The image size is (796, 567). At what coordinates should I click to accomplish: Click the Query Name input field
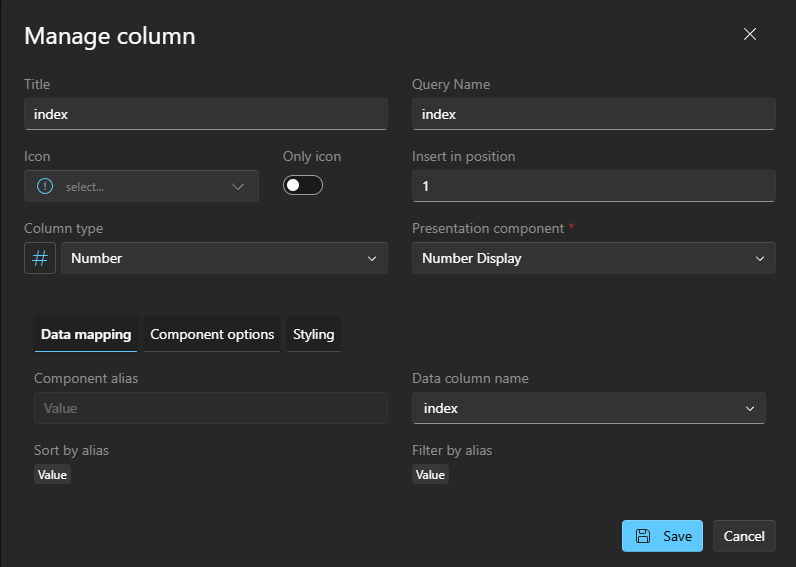pos(593,114)
